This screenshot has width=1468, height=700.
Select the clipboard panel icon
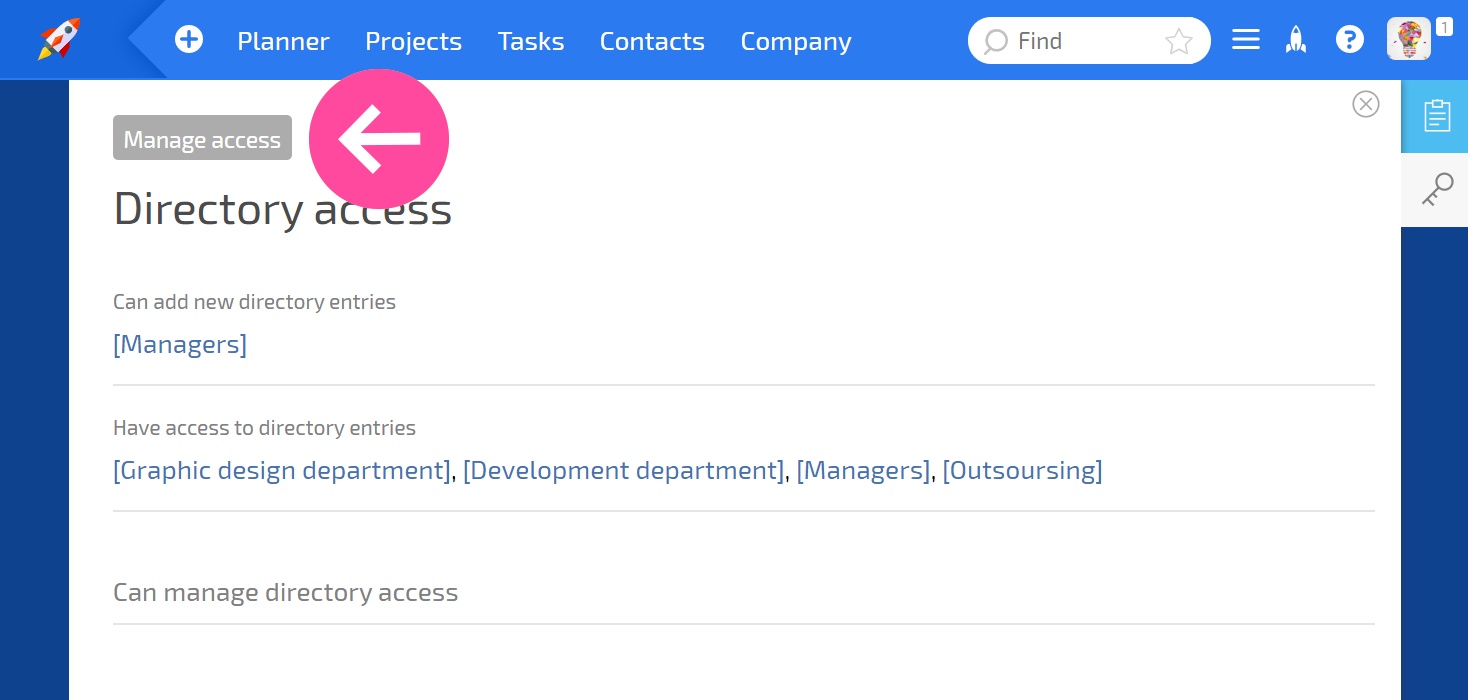(1437, 116)
